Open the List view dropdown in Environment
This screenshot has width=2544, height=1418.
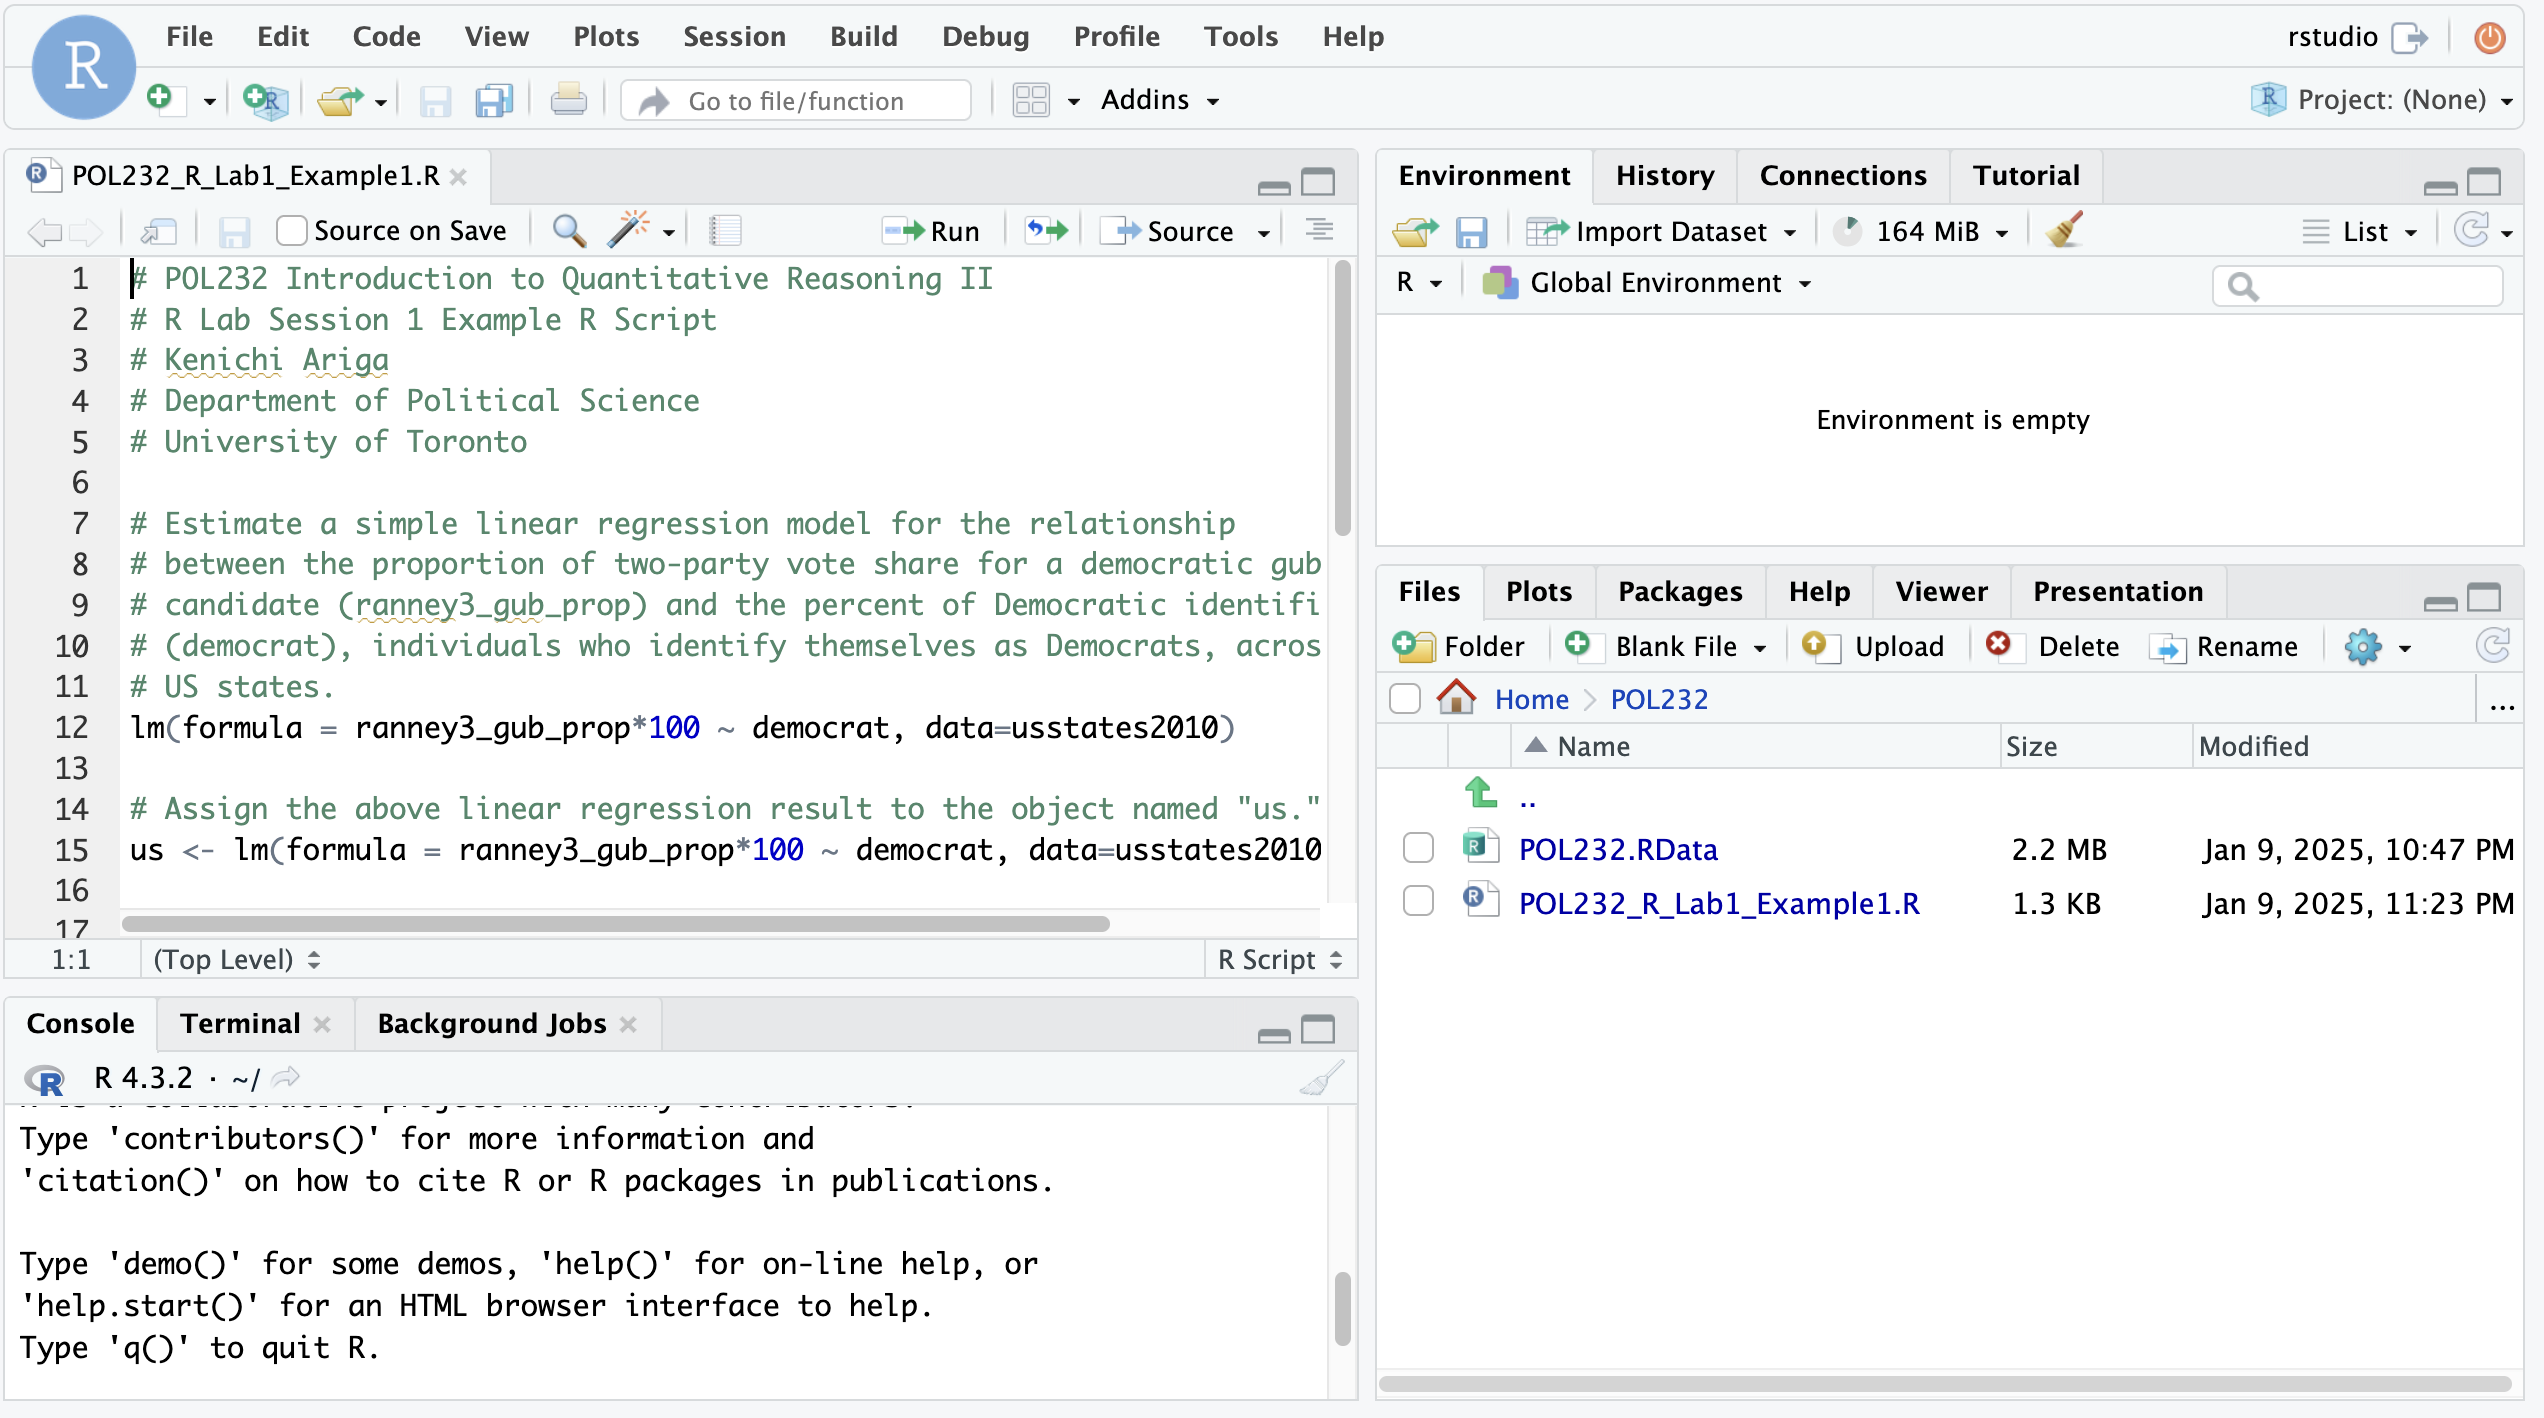[x=2360, y=232]
